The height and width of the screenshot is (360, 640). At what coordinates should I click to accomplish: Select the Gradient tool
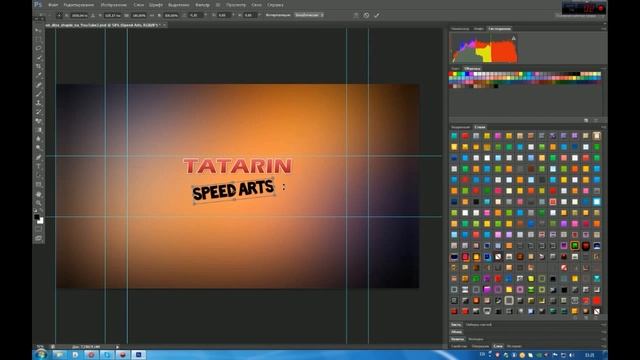[38, 130]
